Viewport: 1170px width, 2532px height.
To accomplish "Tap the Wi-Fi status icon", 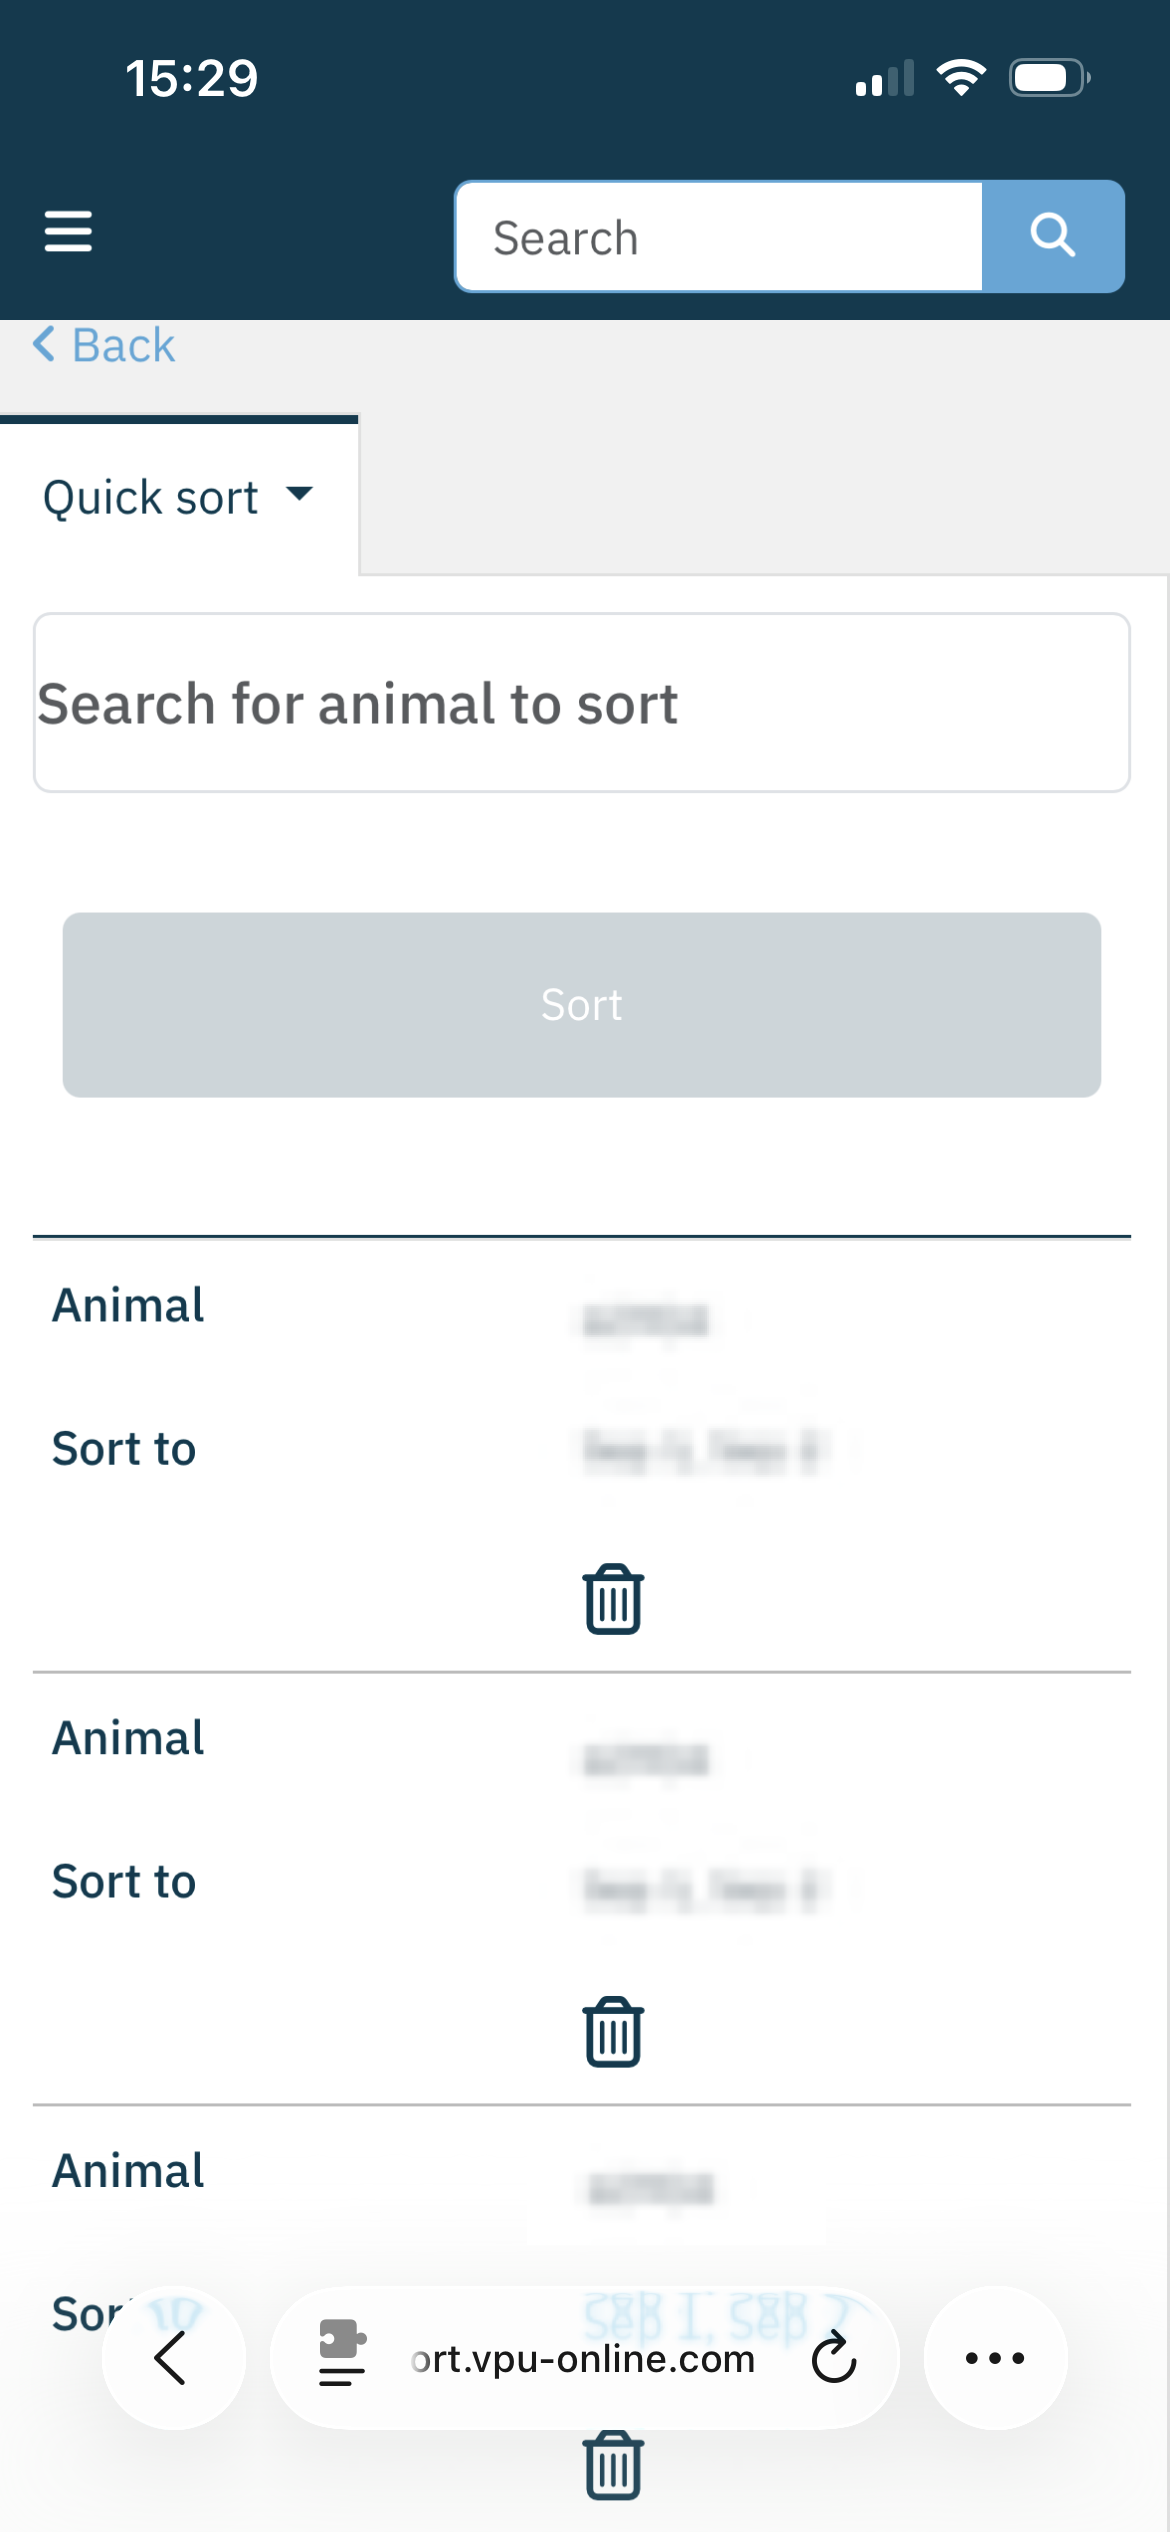I will (x=961, y=78).
